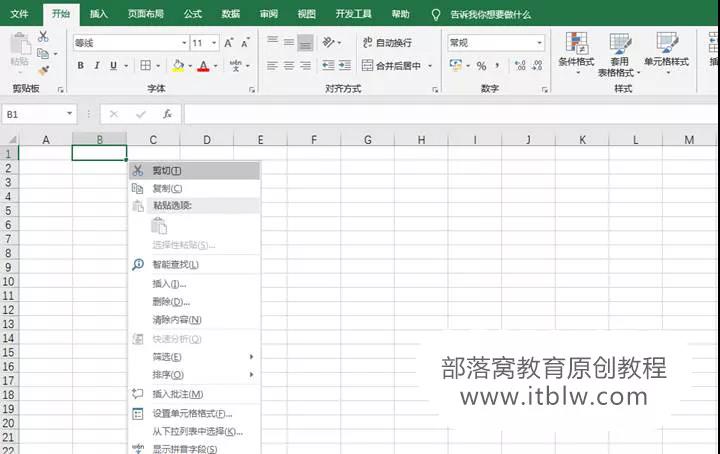
Task: Click the insert function fx button
Action: (167, 114)
